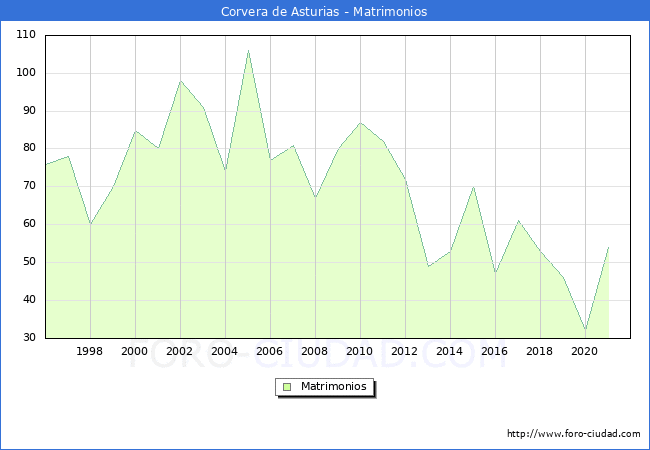This screenshot has height=450, width=650.
Task: Click the 2002 peak data point near 98
Action: tap(181, 81)
